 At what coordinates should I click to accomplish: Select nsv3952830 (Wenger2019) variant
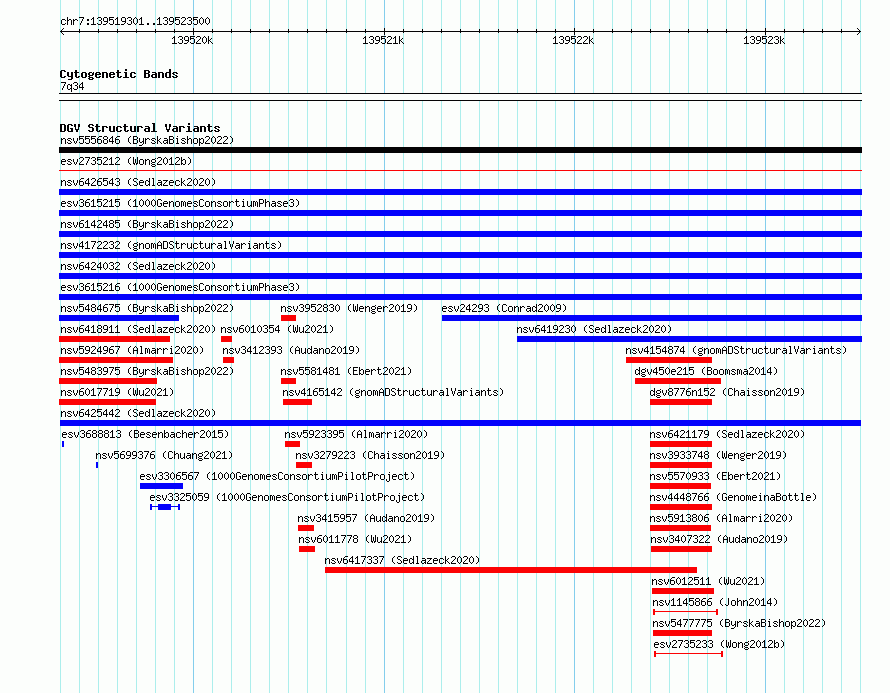tap(349, 308)
